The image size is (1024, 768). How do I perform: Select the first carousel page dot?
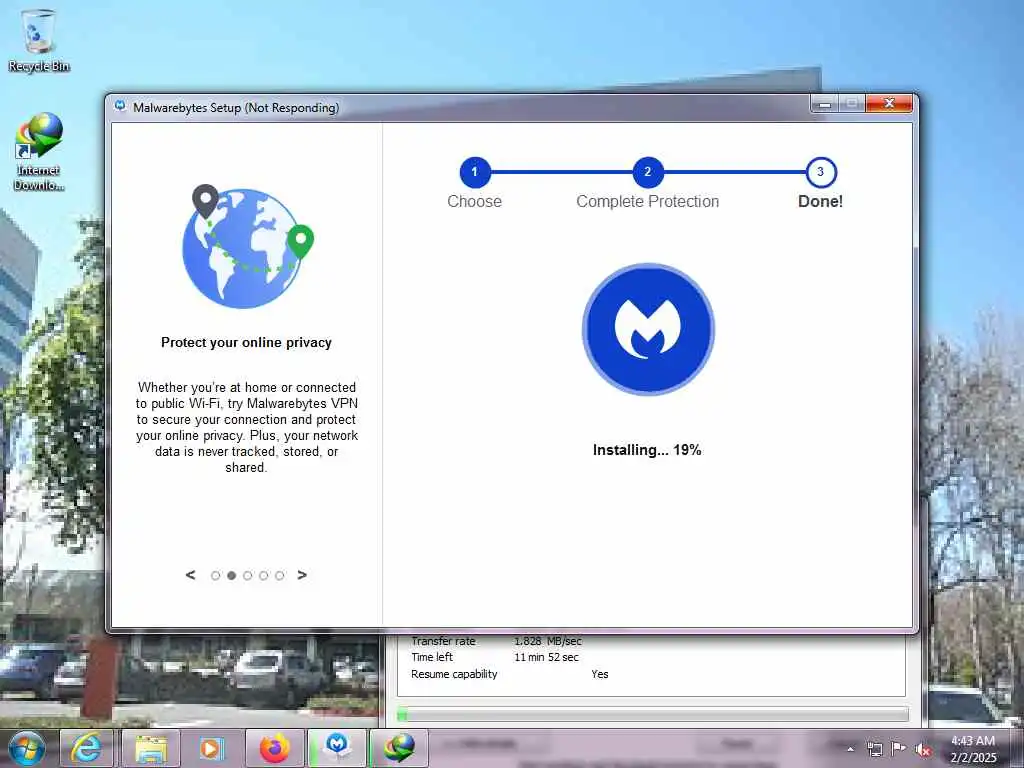click(216, 576)
